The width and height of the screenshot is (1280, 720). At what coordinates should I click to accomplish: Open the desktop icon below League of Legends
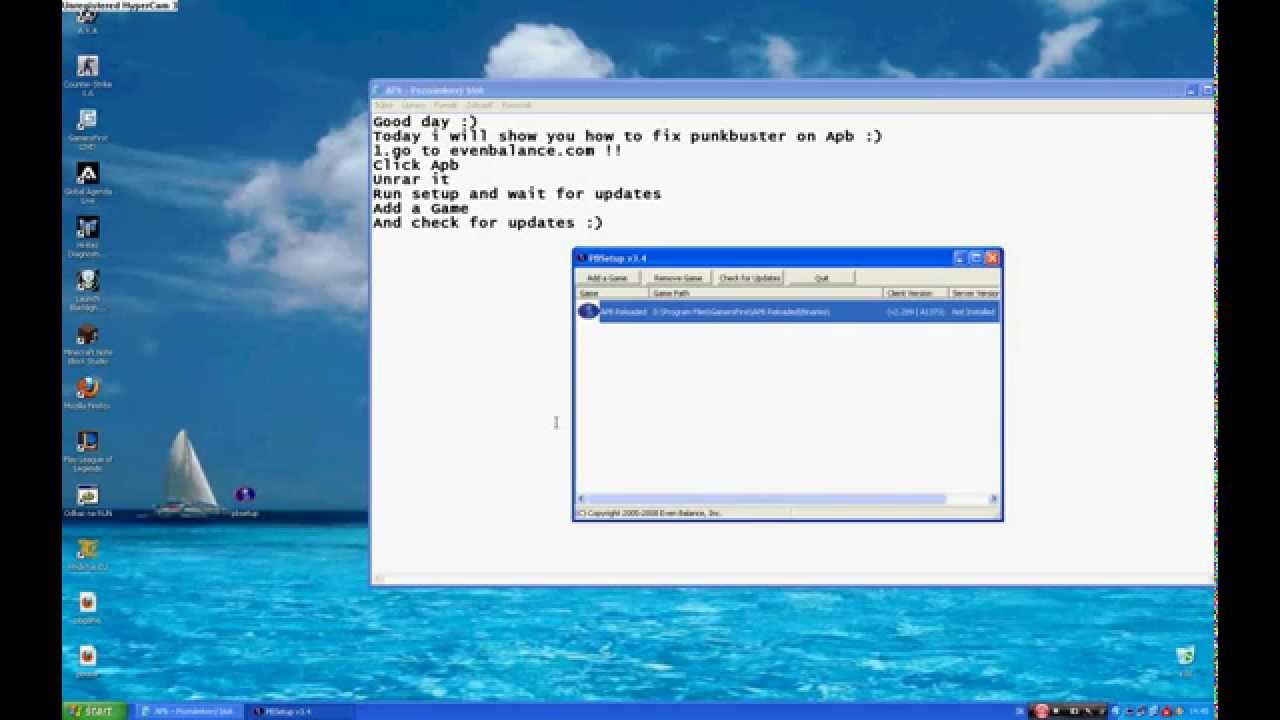87,500
